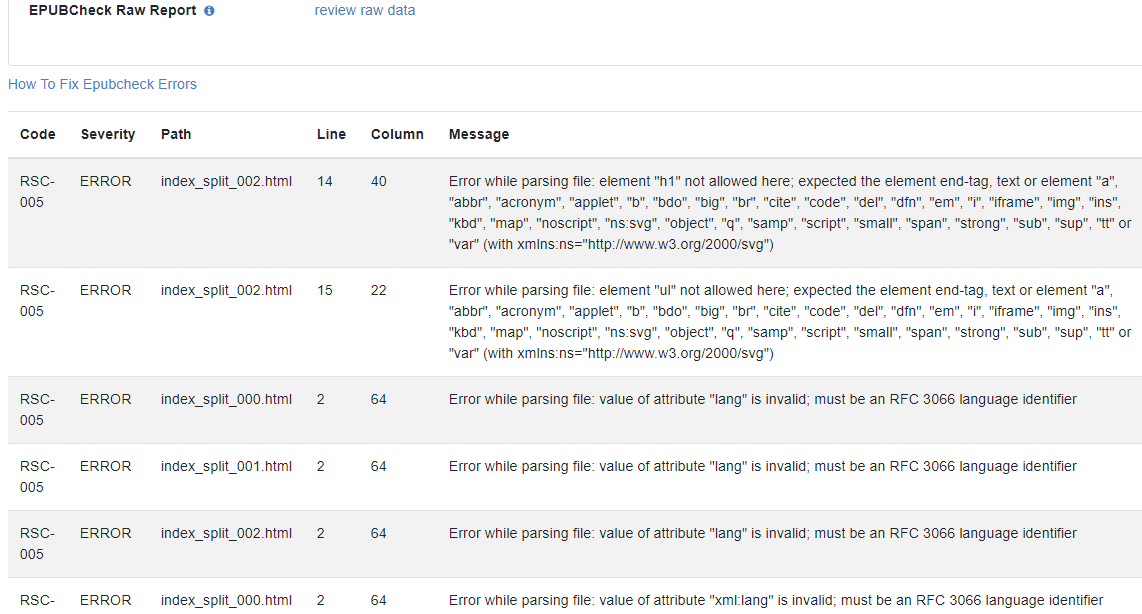Screen dimensions: 1142x614
Task: Click the error message about element "ul"
Action: [x=790, y=321]
